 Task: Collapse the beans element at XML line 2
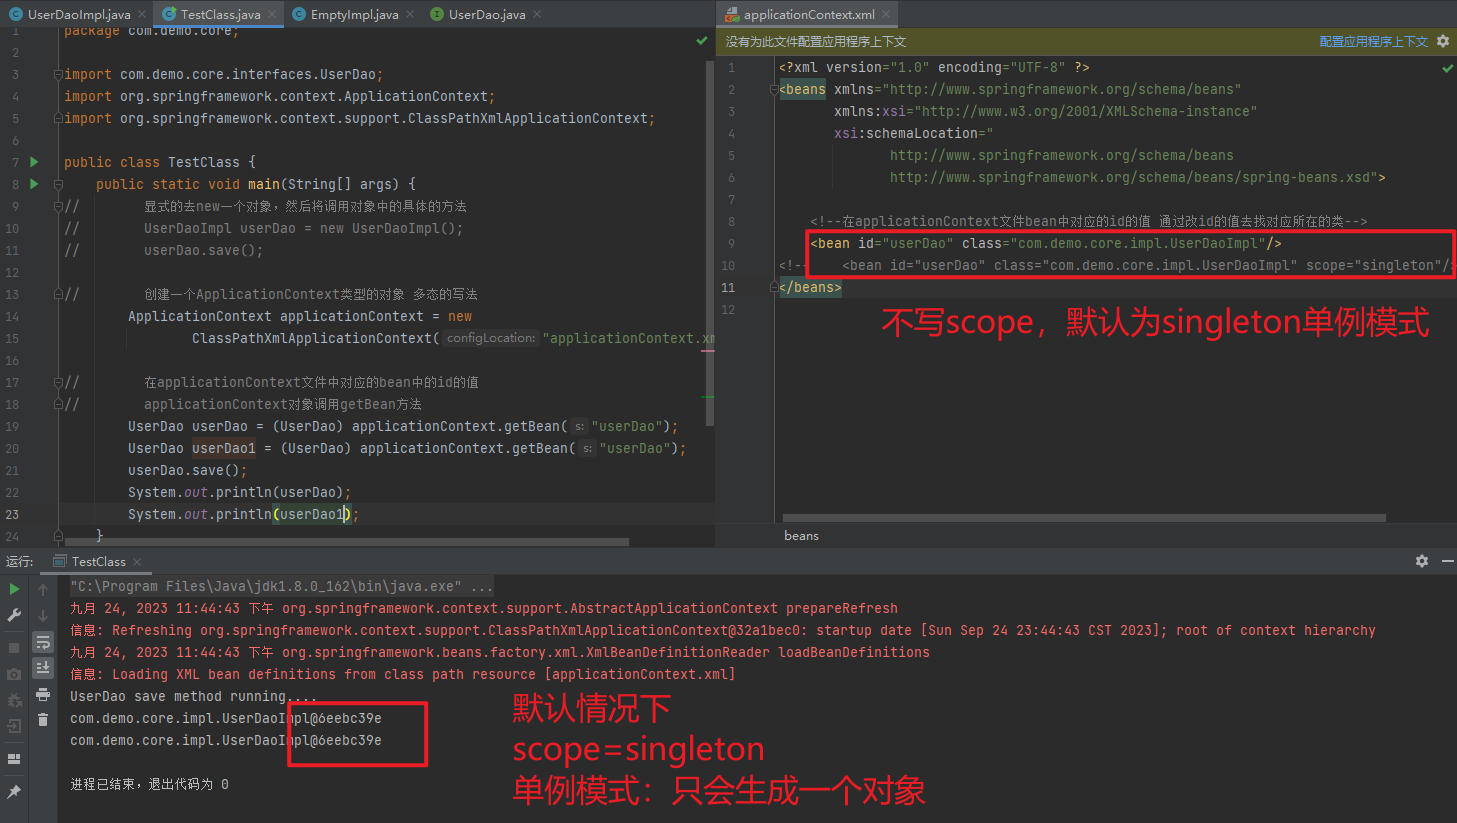pos(774,89)
